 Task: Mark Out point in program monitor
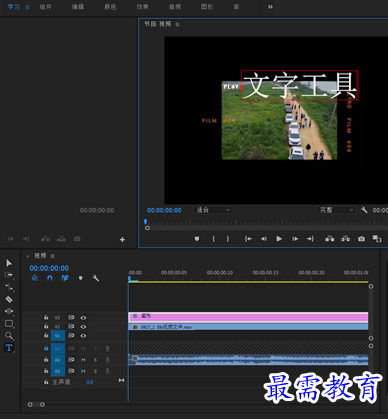pyautogui.click(x=228, y=239)
